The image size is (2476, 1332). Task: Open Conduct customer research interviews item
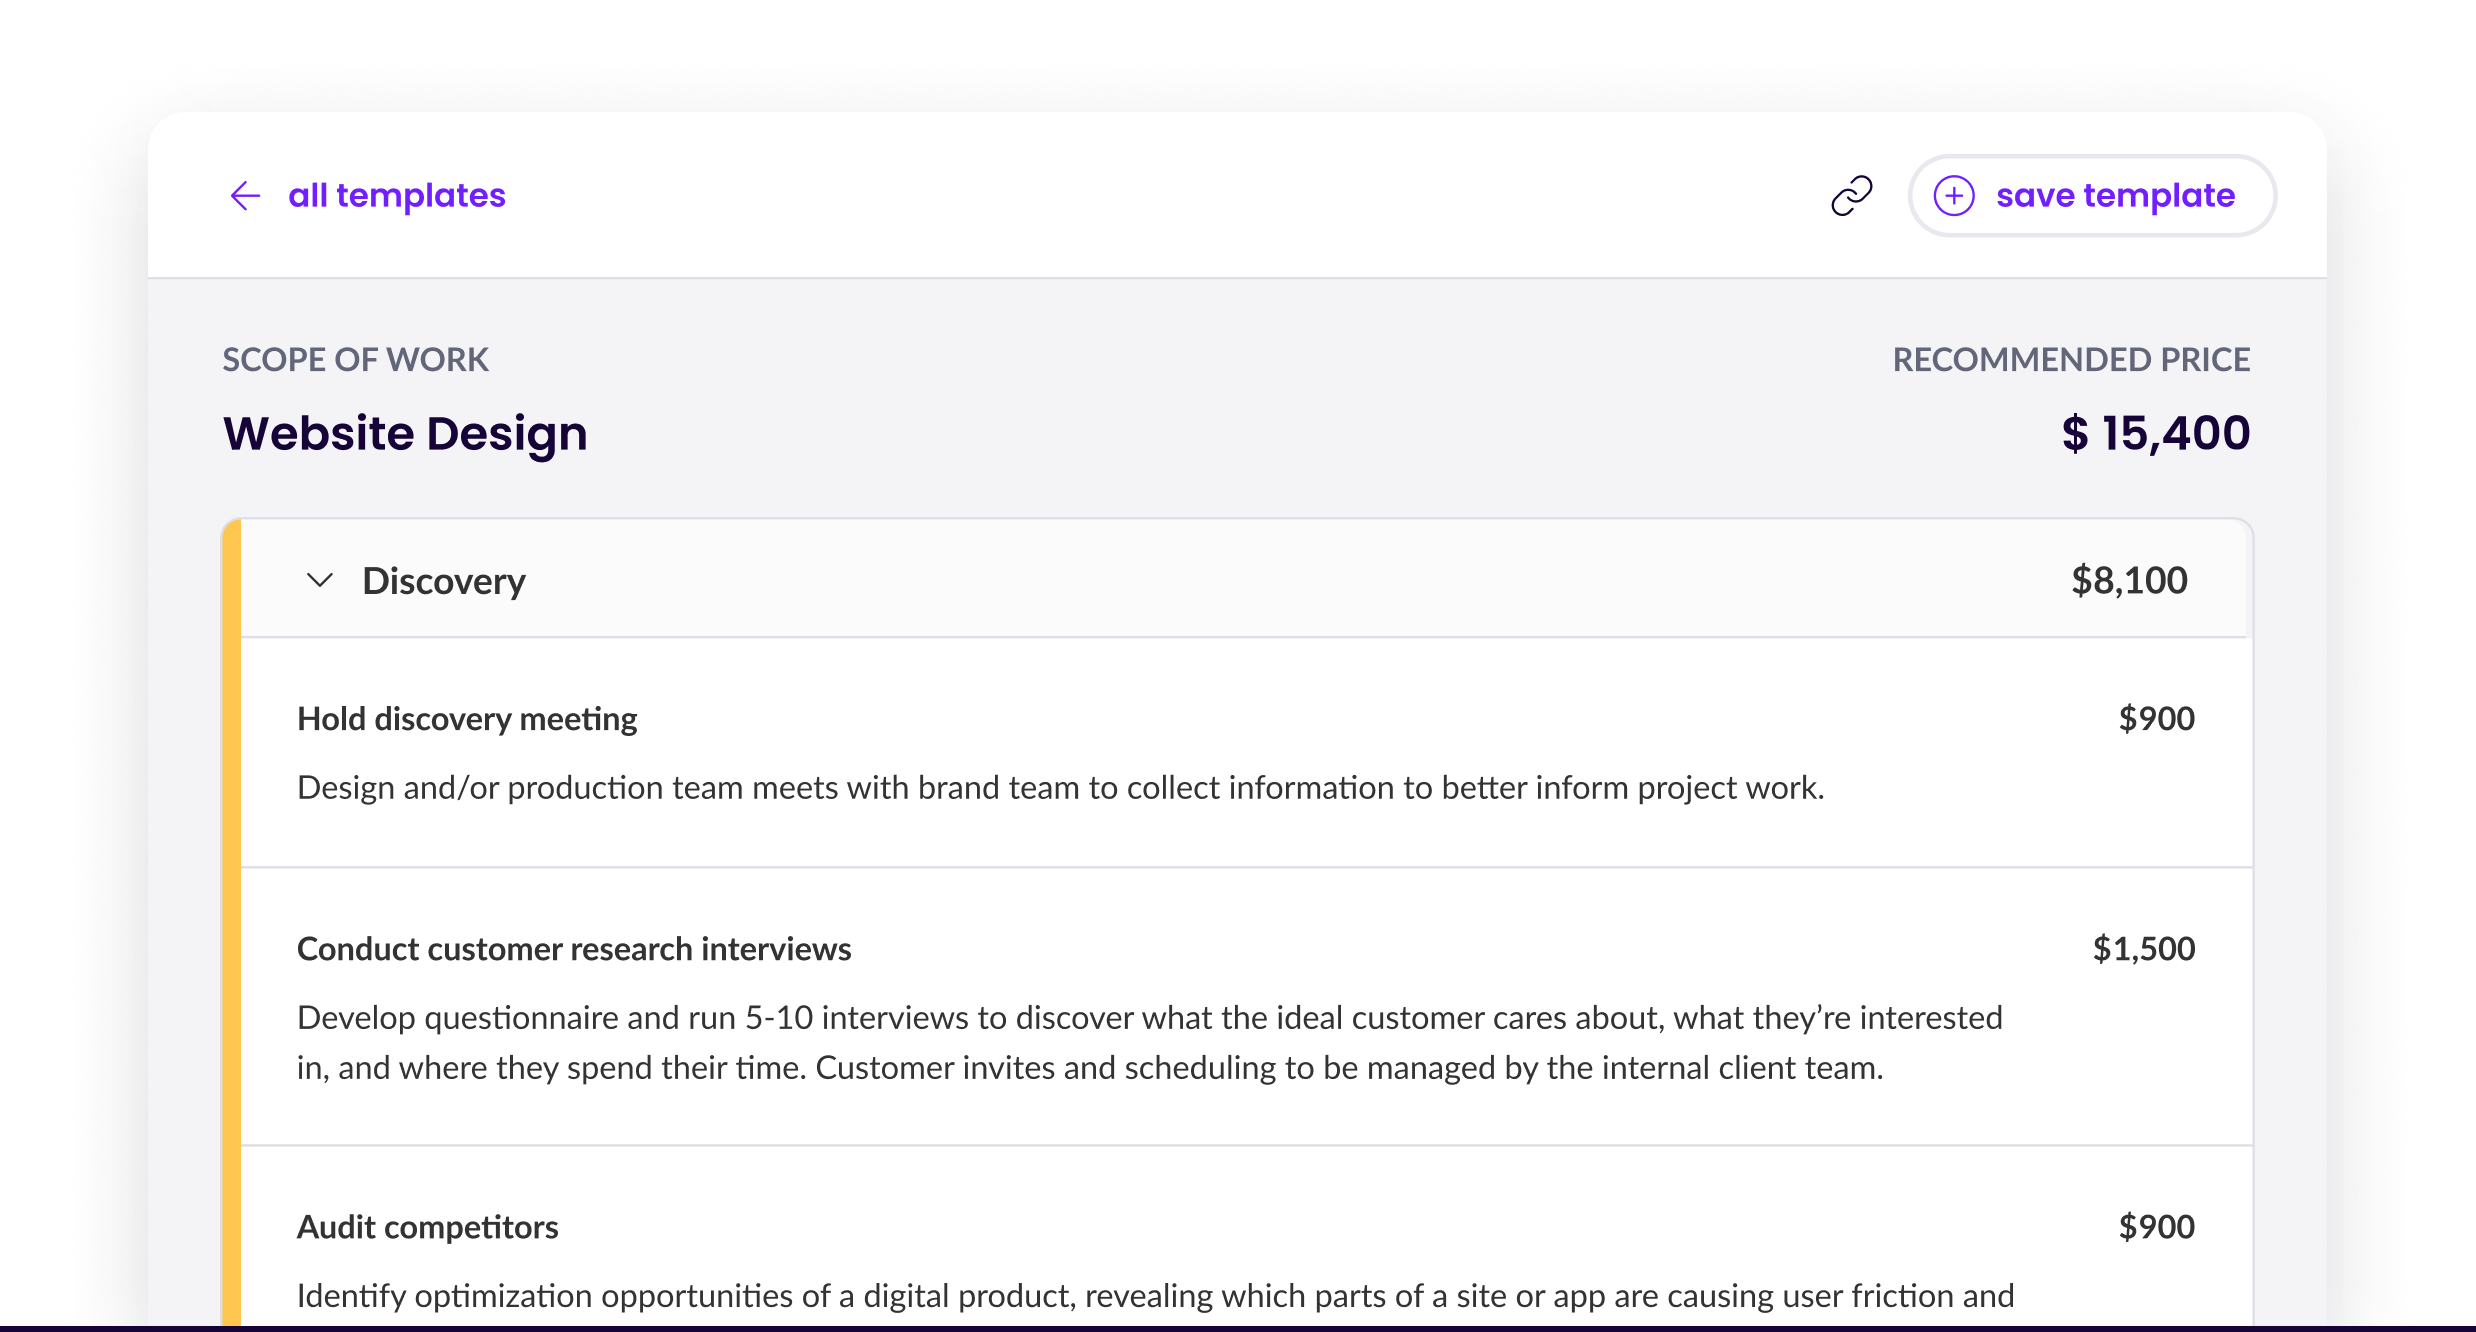(574, 949)
